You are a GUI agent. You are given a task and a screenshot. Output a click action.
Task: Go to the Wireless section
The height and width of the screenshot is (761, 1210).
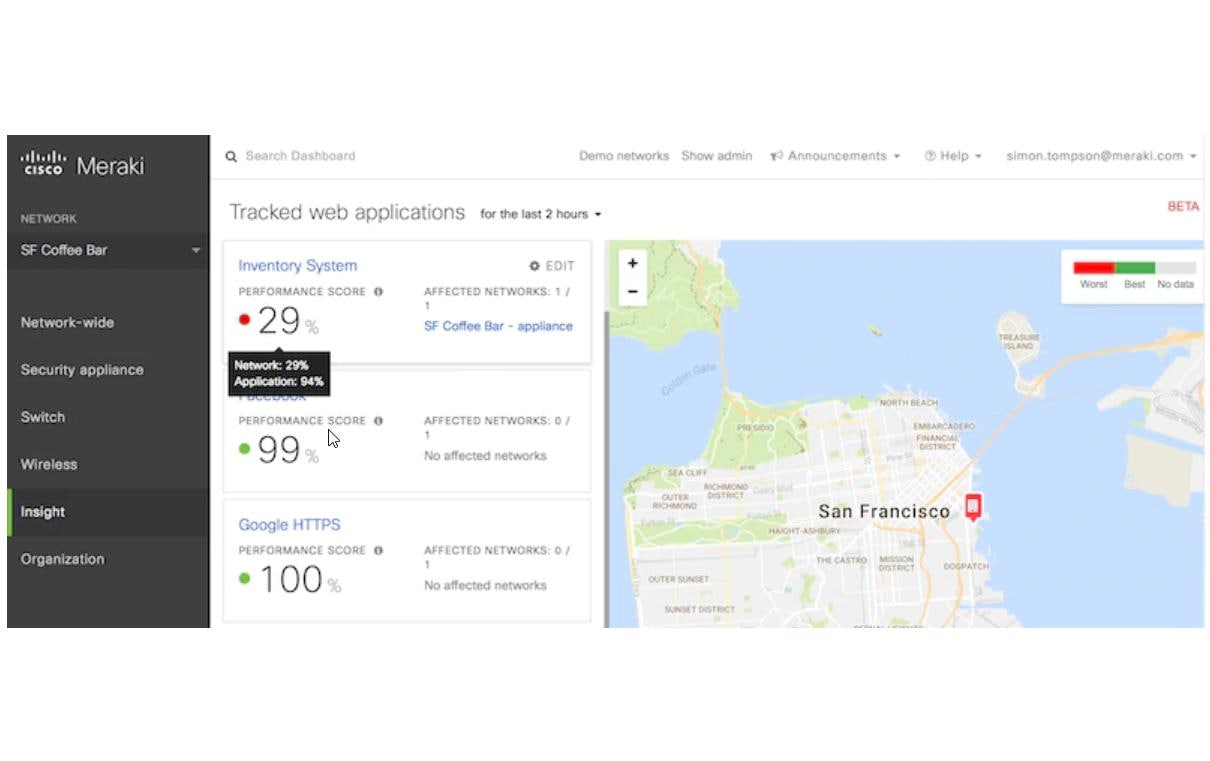coord(49,464)
